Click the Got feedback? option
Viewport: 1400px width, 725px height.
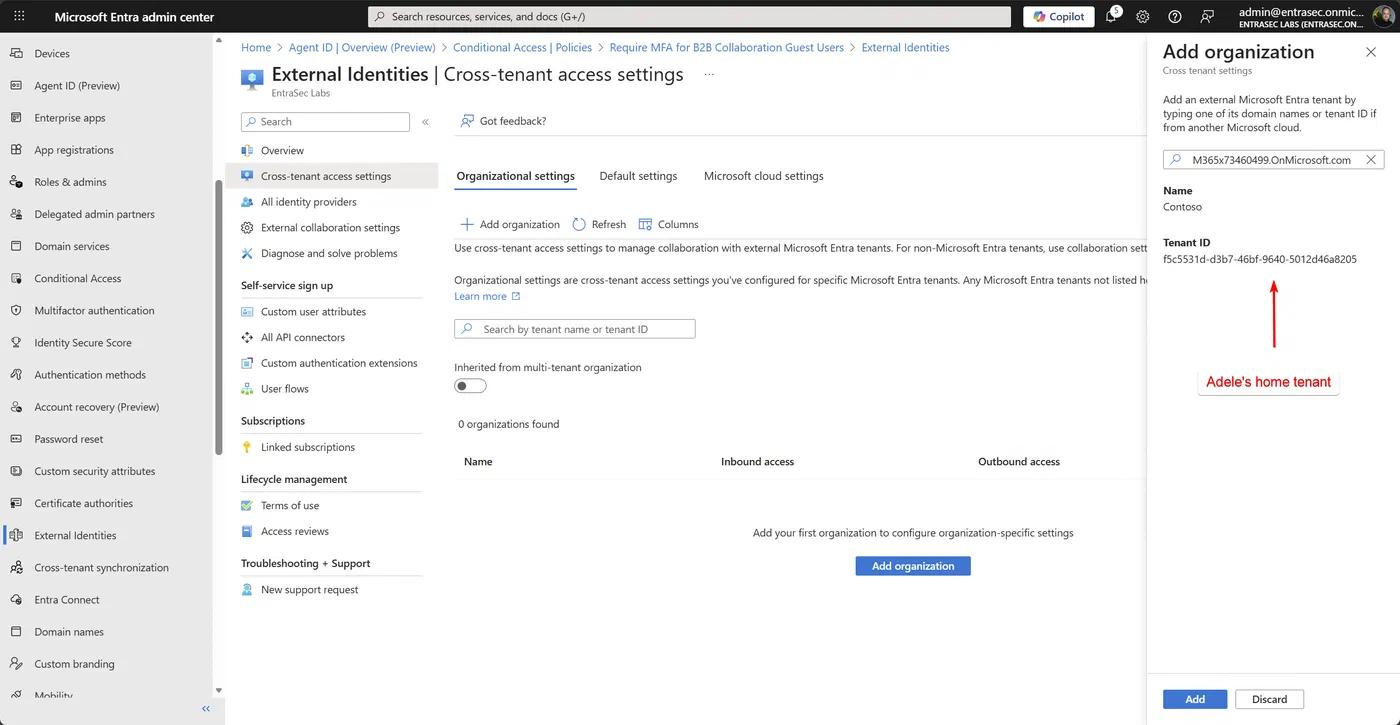(503, 121)
